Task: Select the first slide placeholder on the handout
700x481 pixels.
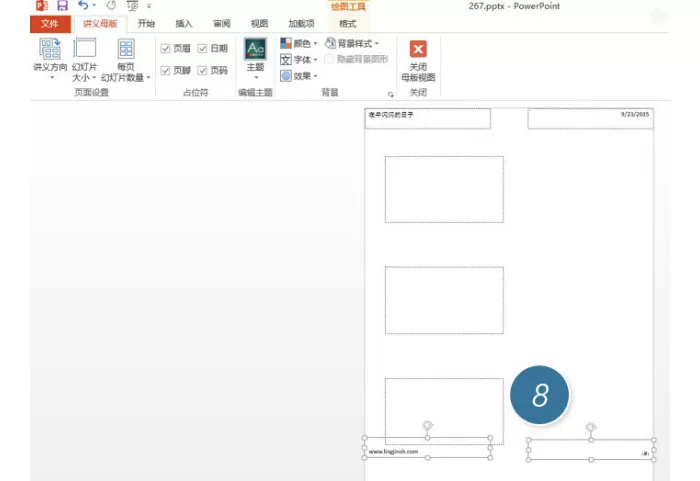Action: click(444, 189)
